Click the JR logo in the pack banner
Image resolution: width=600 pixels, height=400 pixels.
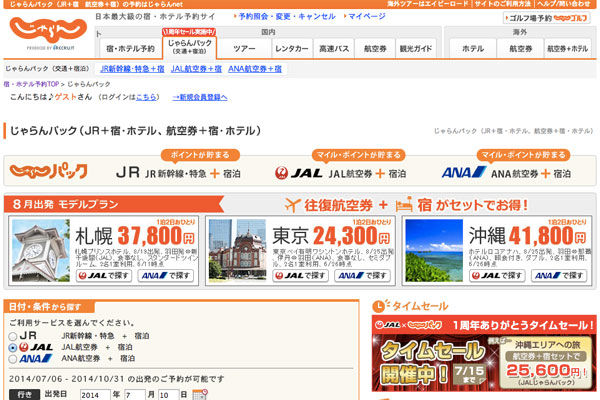(128, 173)
